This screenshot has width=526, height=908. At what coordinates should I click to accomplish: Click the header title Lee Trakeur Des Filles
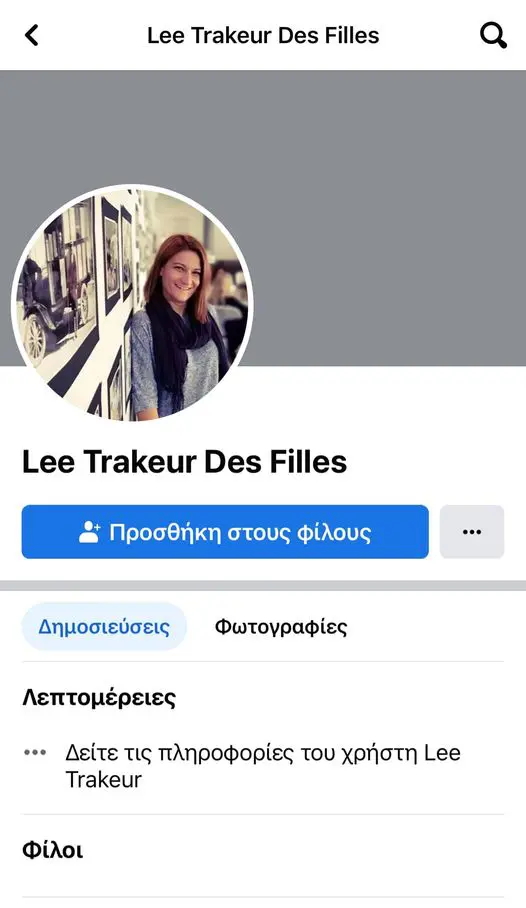(263, 35)
